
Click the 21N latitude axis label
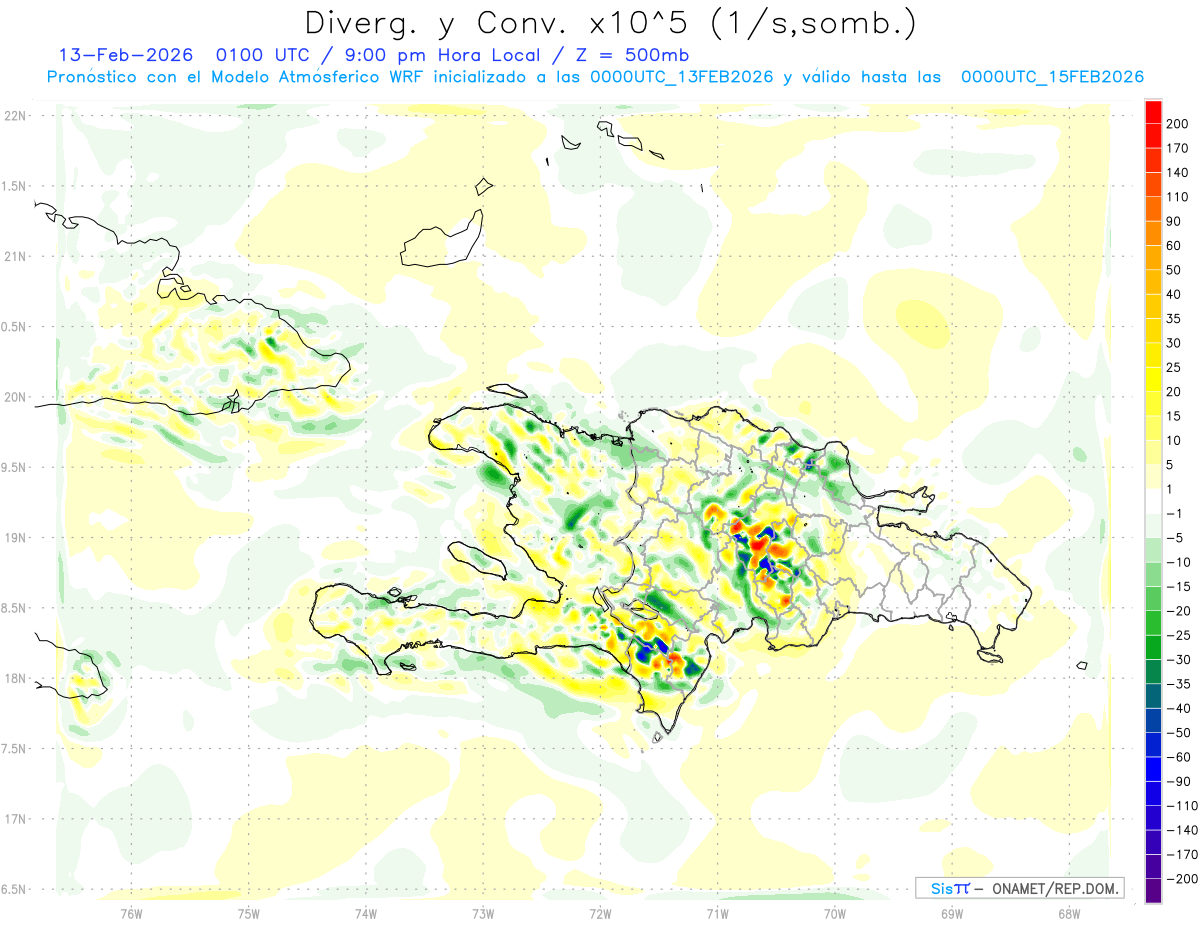click(x=15, y=257)
